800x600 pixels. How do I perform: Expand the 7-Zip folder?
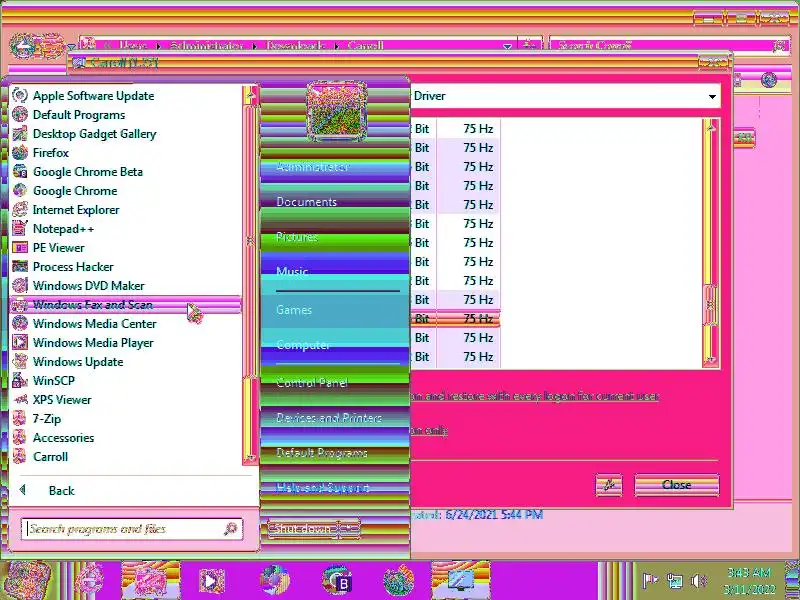[x=125, y=418]
